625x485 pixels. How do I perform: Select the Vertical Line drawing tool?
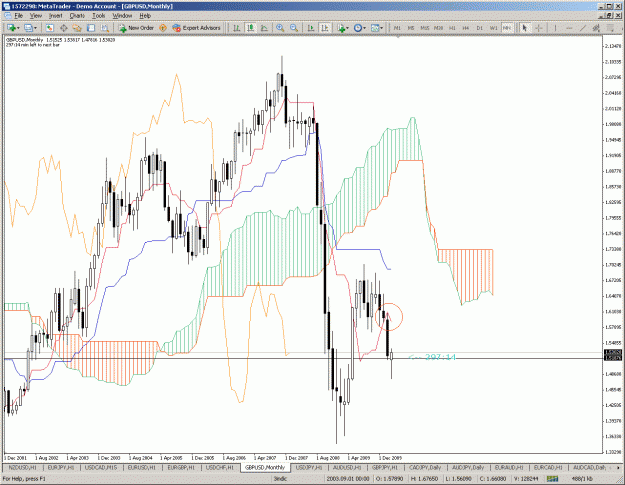point(555,28)
